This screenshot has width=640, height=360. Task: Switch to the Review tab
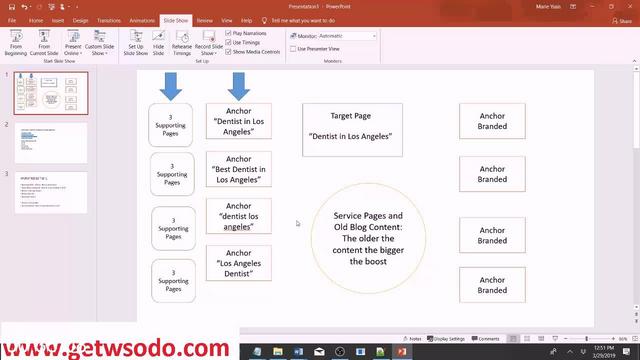pyautogui.click(x=204, y=20)
